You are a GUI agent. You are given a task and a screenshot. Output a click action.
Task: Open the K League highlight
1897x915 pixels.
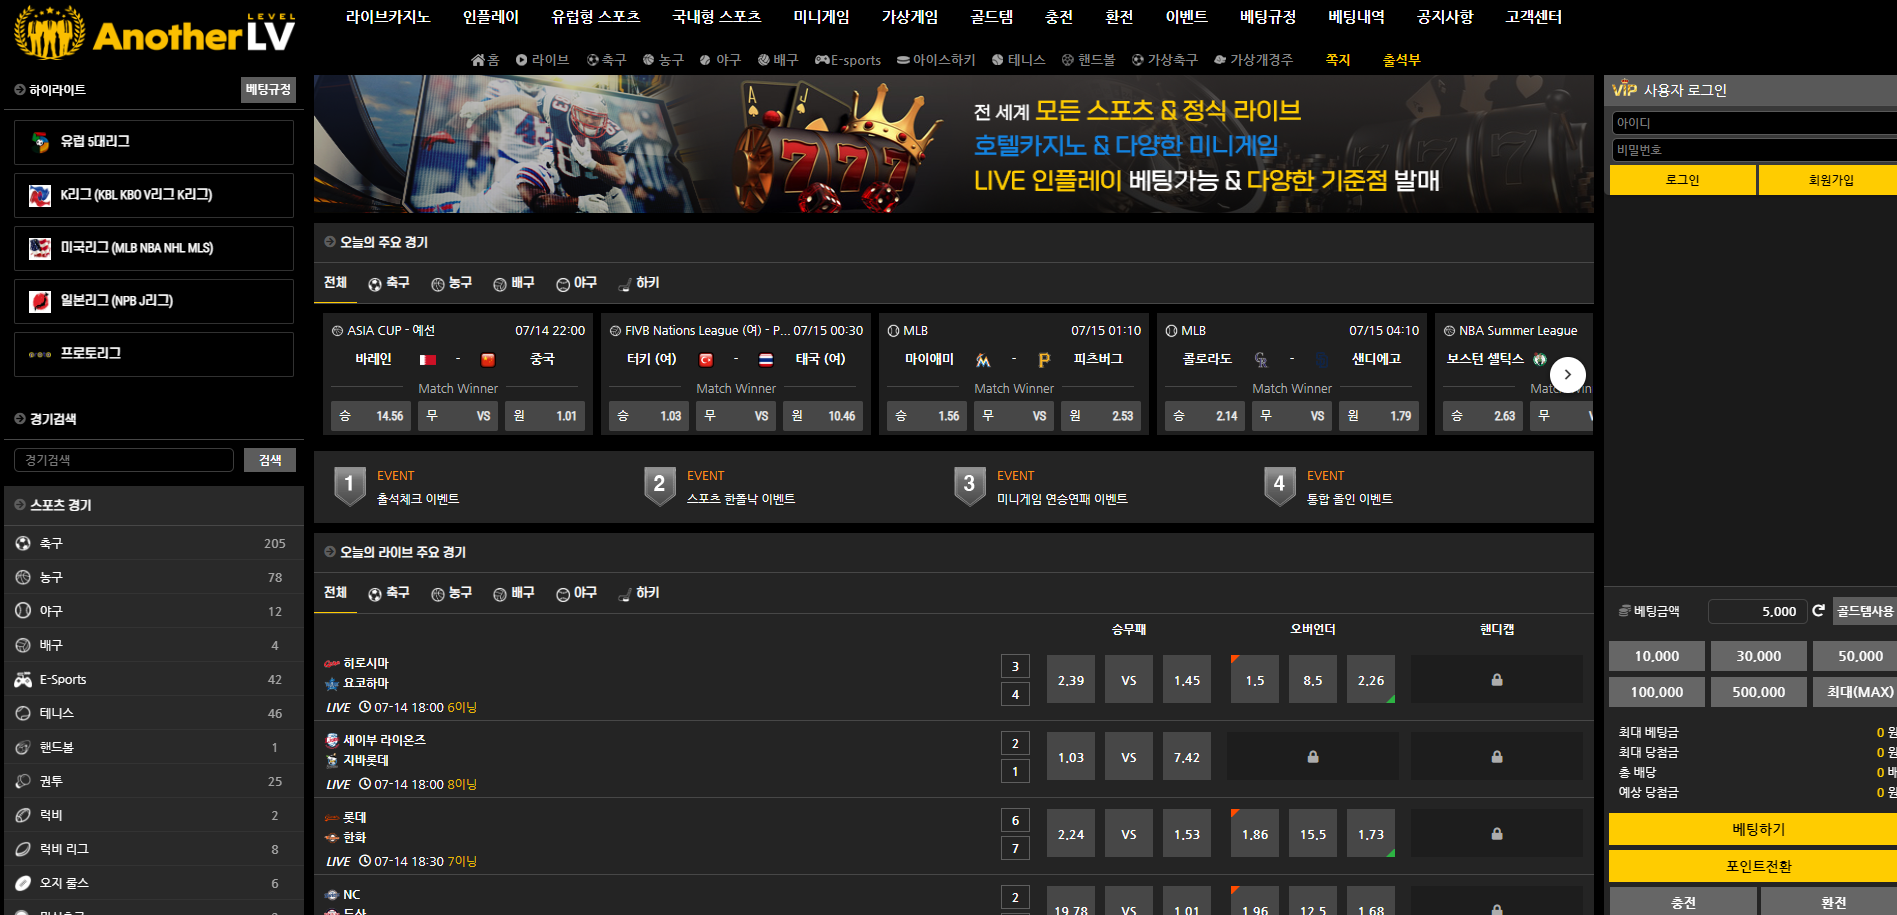tap(154, 195)
